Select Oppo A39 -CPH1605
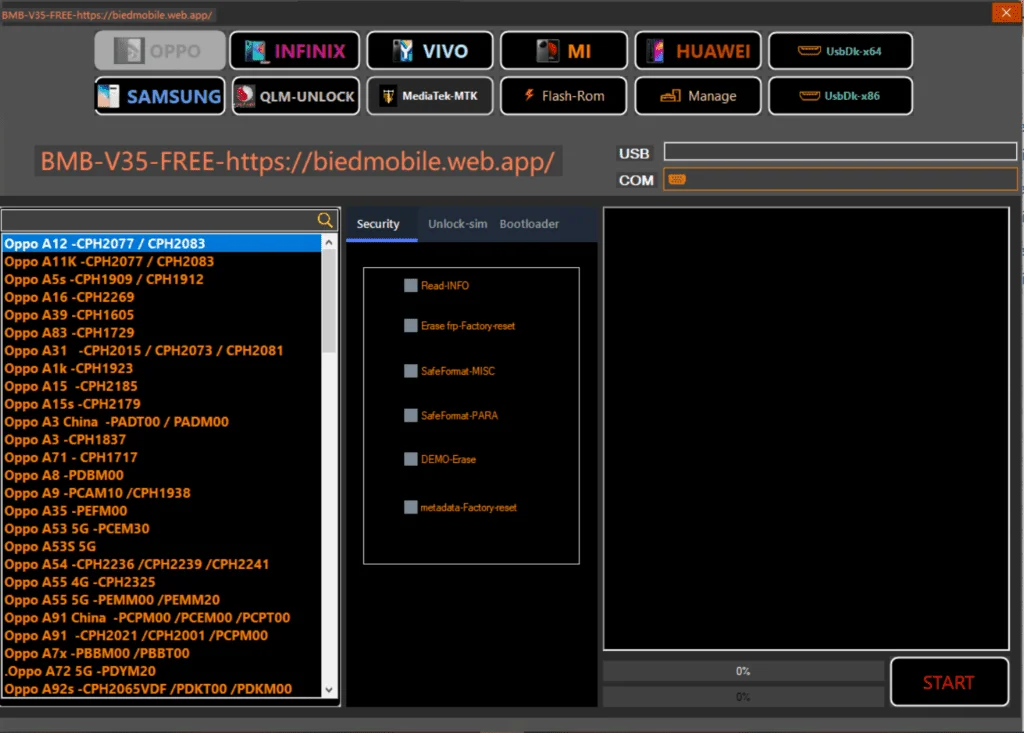The width and height of the screenshot is (1024, 733). pyautogui.click(x=162, y=315)
